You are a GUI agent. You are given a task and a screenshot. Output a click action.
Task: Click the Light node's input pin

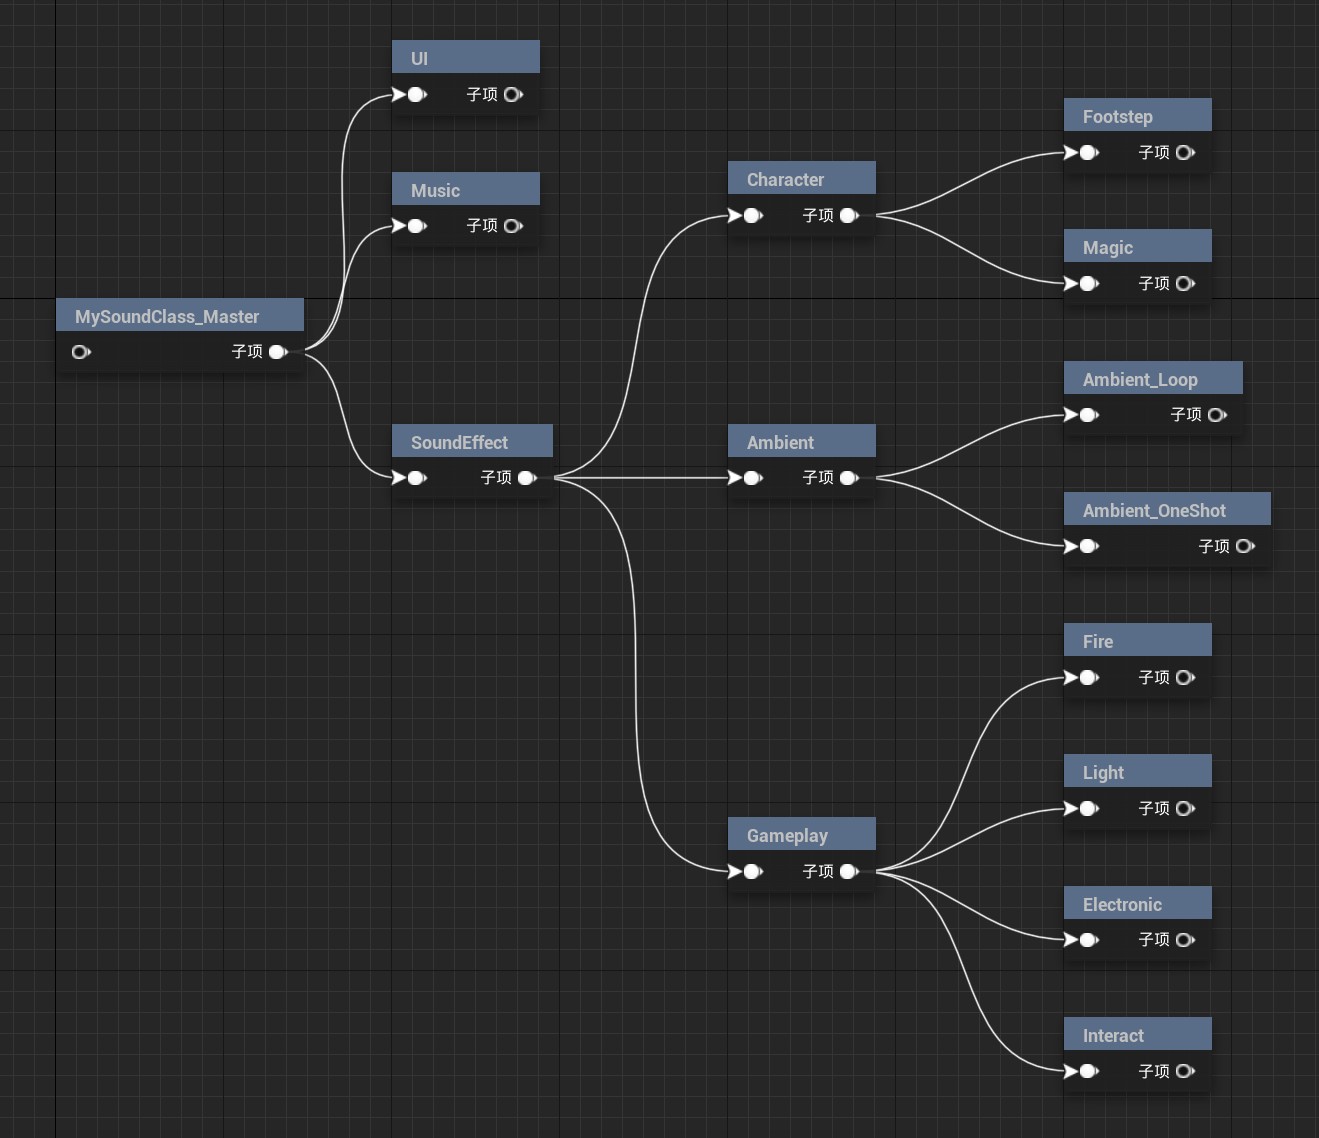coord(1088,809)
